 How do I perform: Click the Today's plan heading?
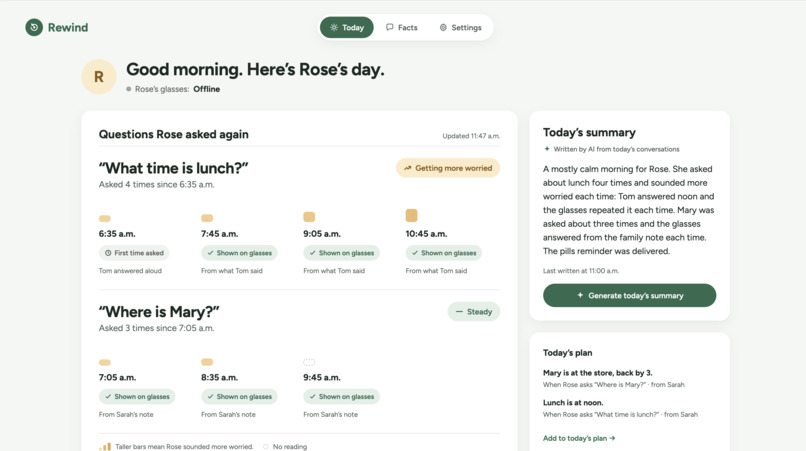(567, 353)
